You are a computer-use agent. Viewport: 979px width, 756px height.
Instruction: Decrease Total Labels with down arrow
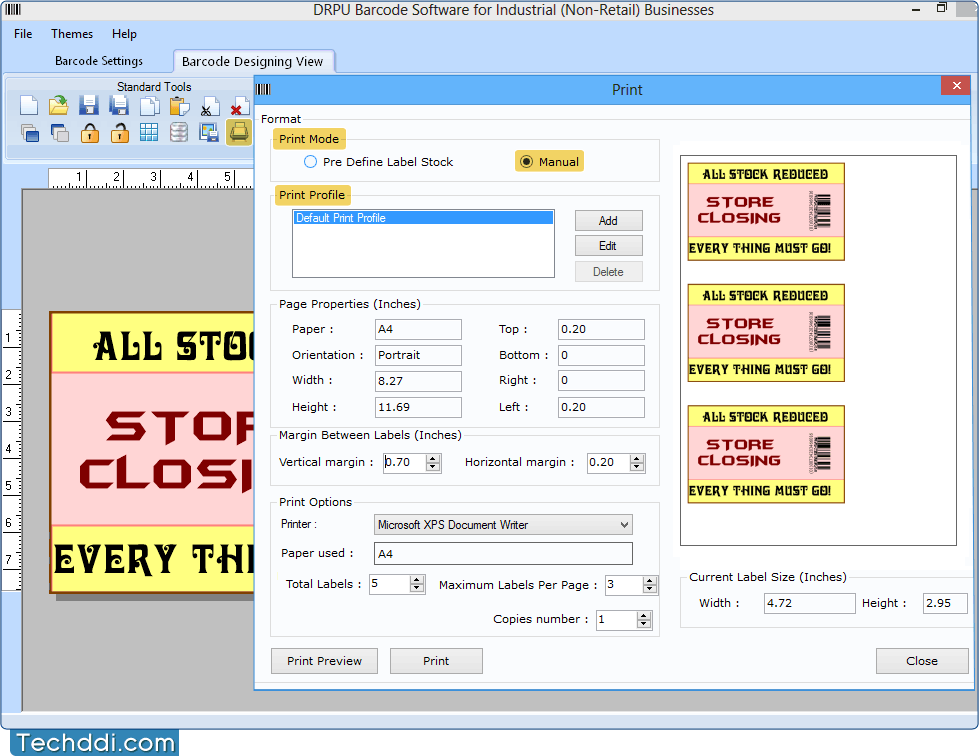[417, 589]
